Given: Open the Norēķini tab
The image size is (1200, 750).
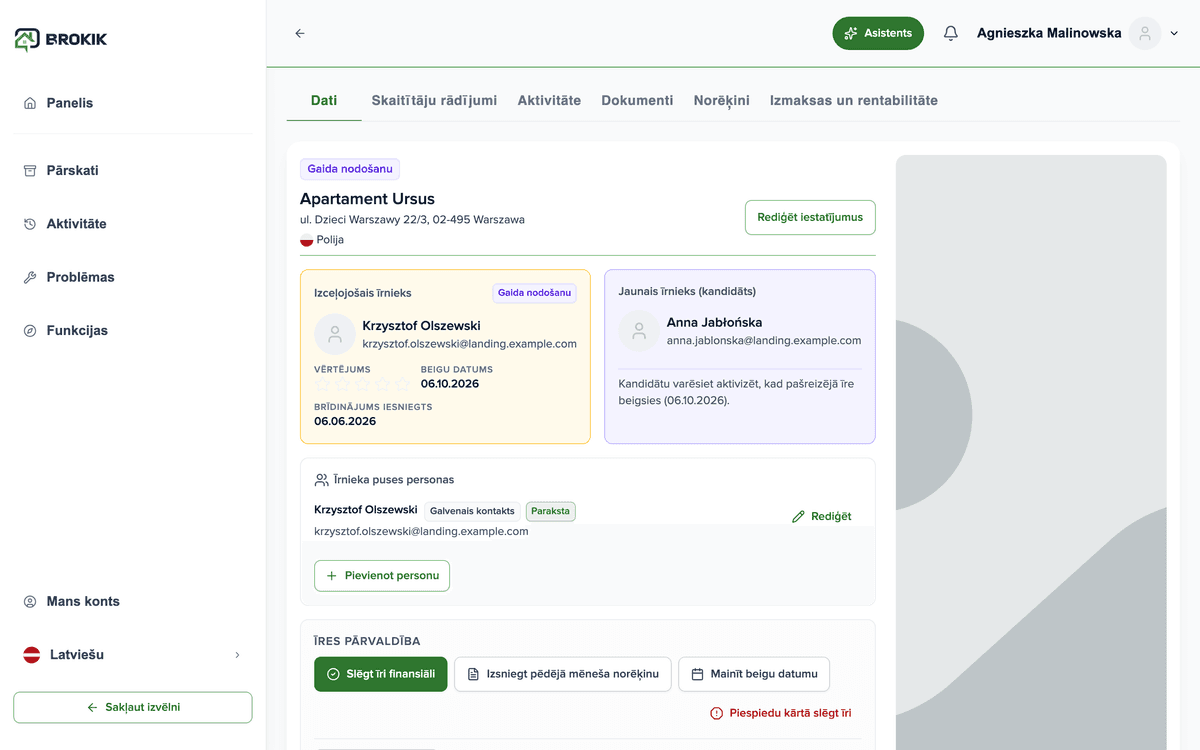Looking at the screenshot, I should tap(722, 100).
